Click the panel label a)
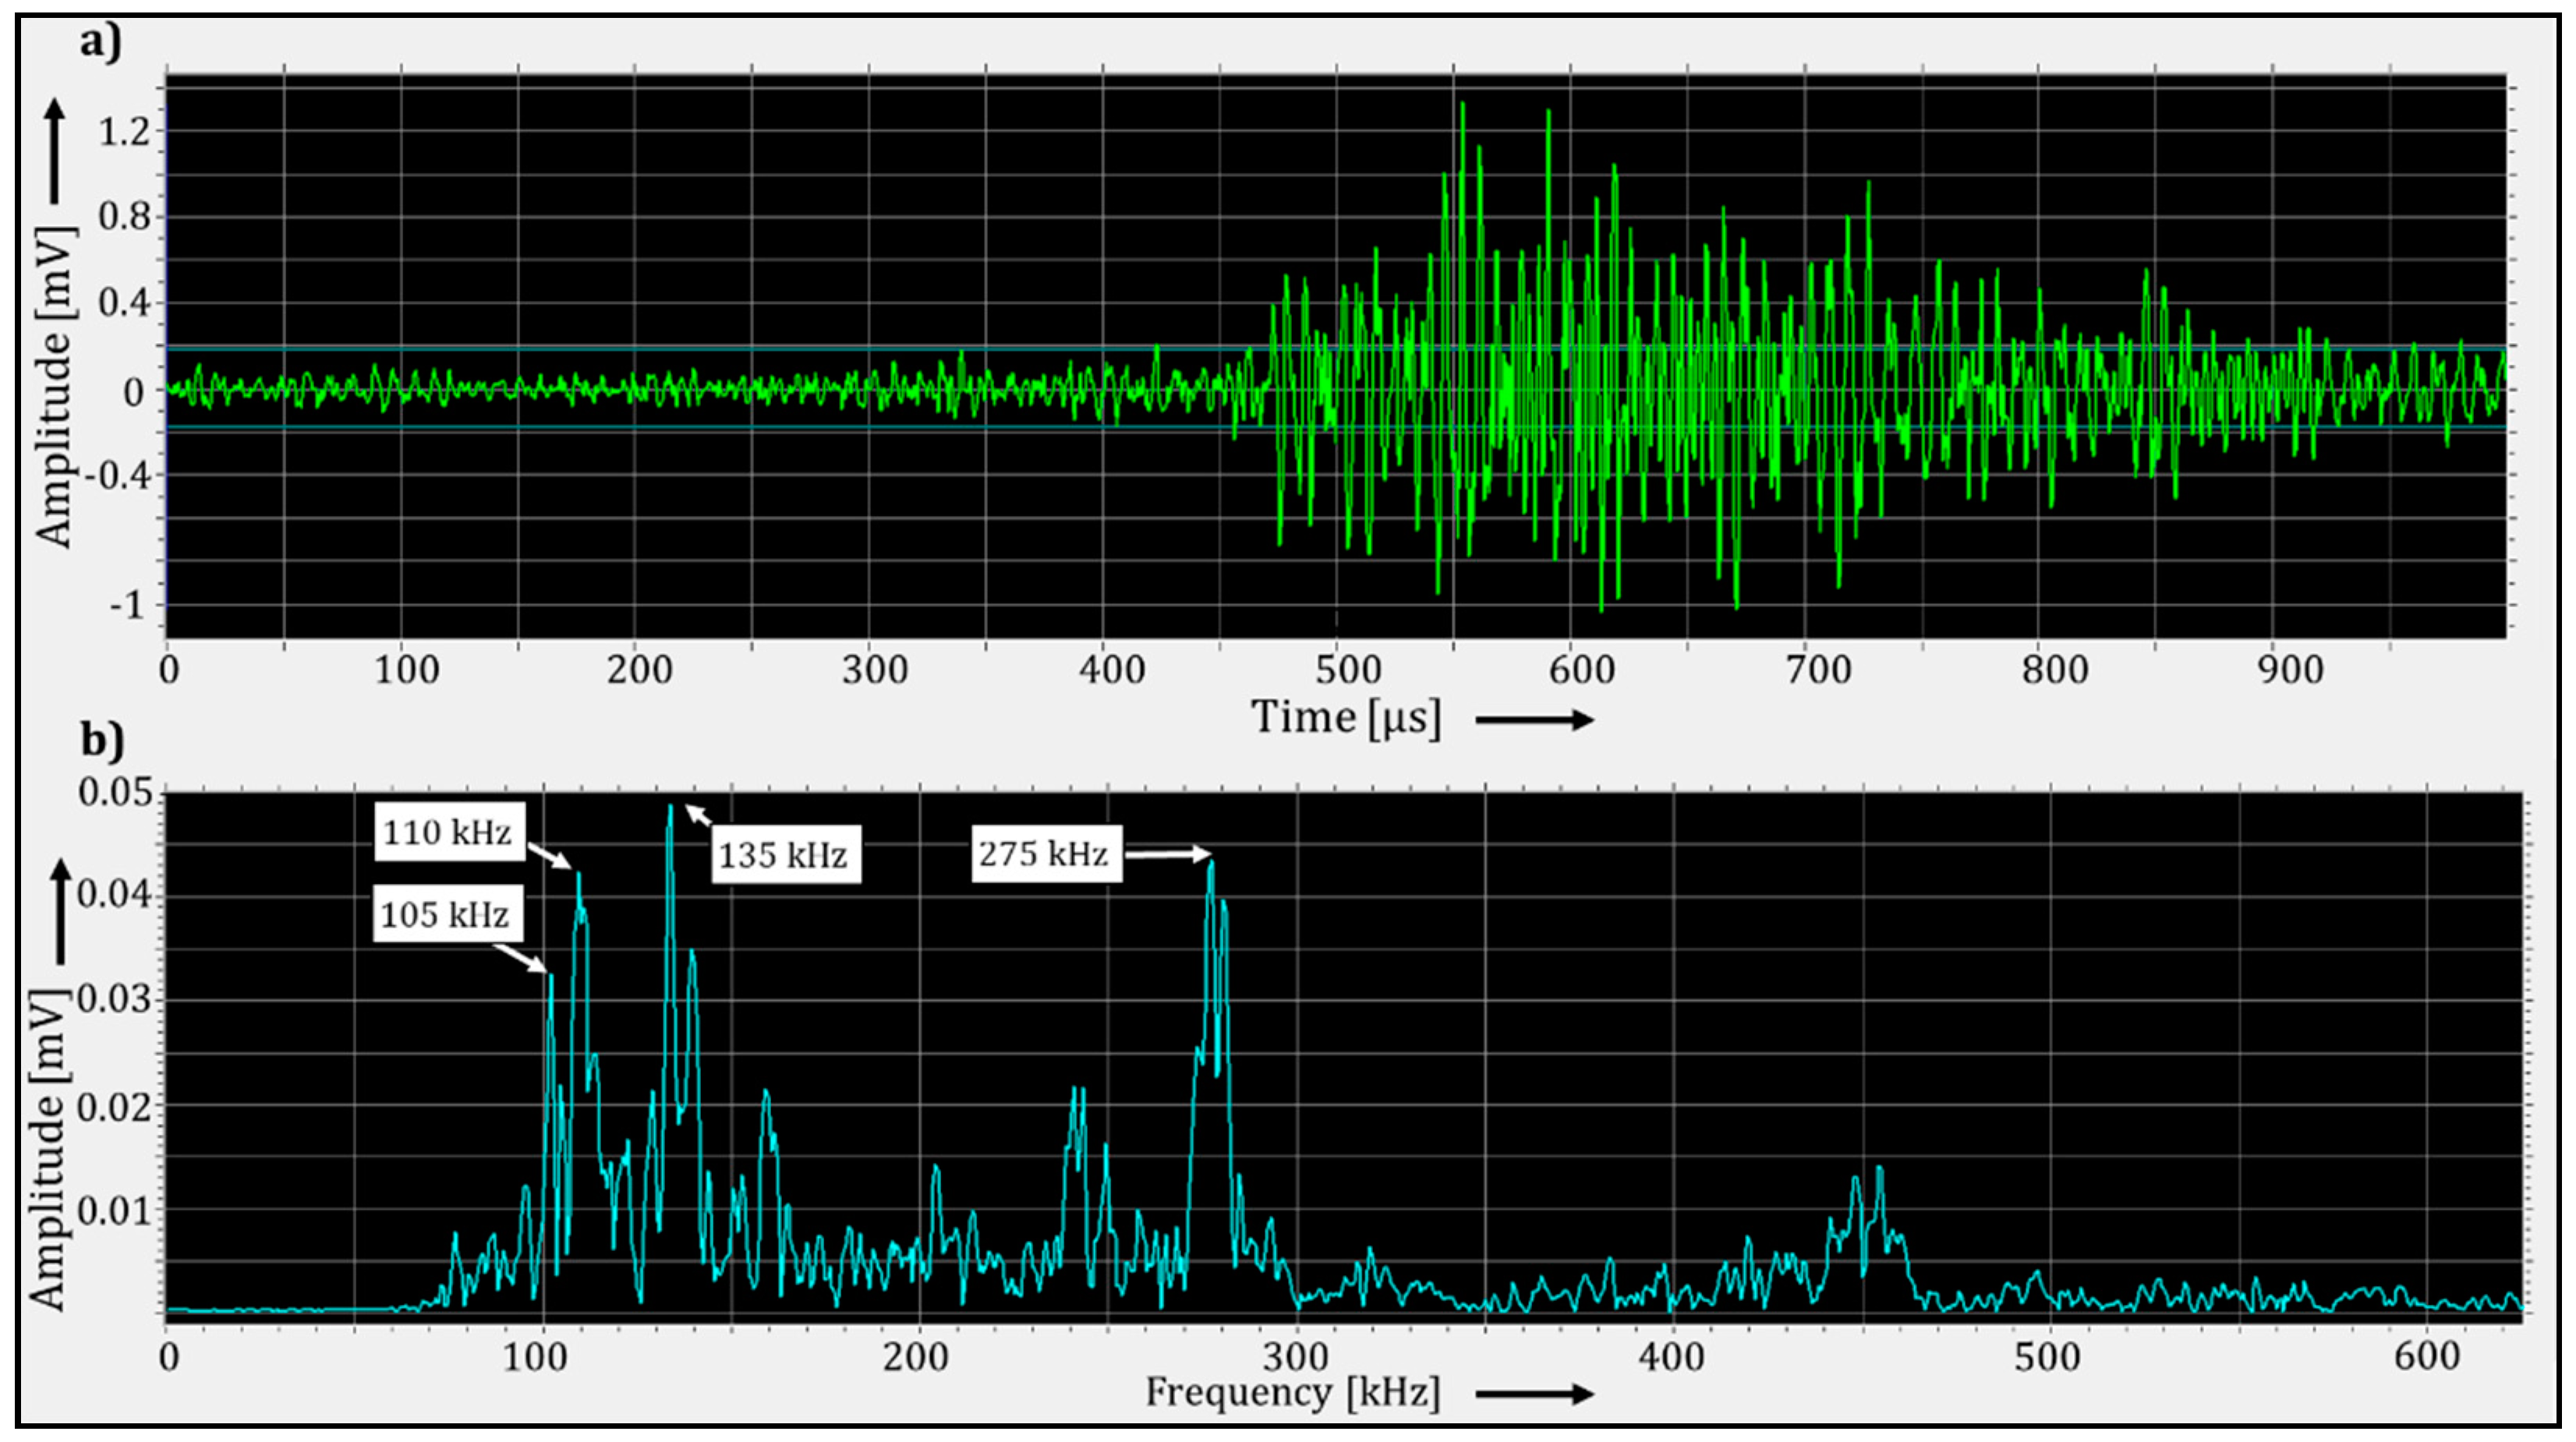The height and width of the screenshot is (1442, 2576). [101, 43]
